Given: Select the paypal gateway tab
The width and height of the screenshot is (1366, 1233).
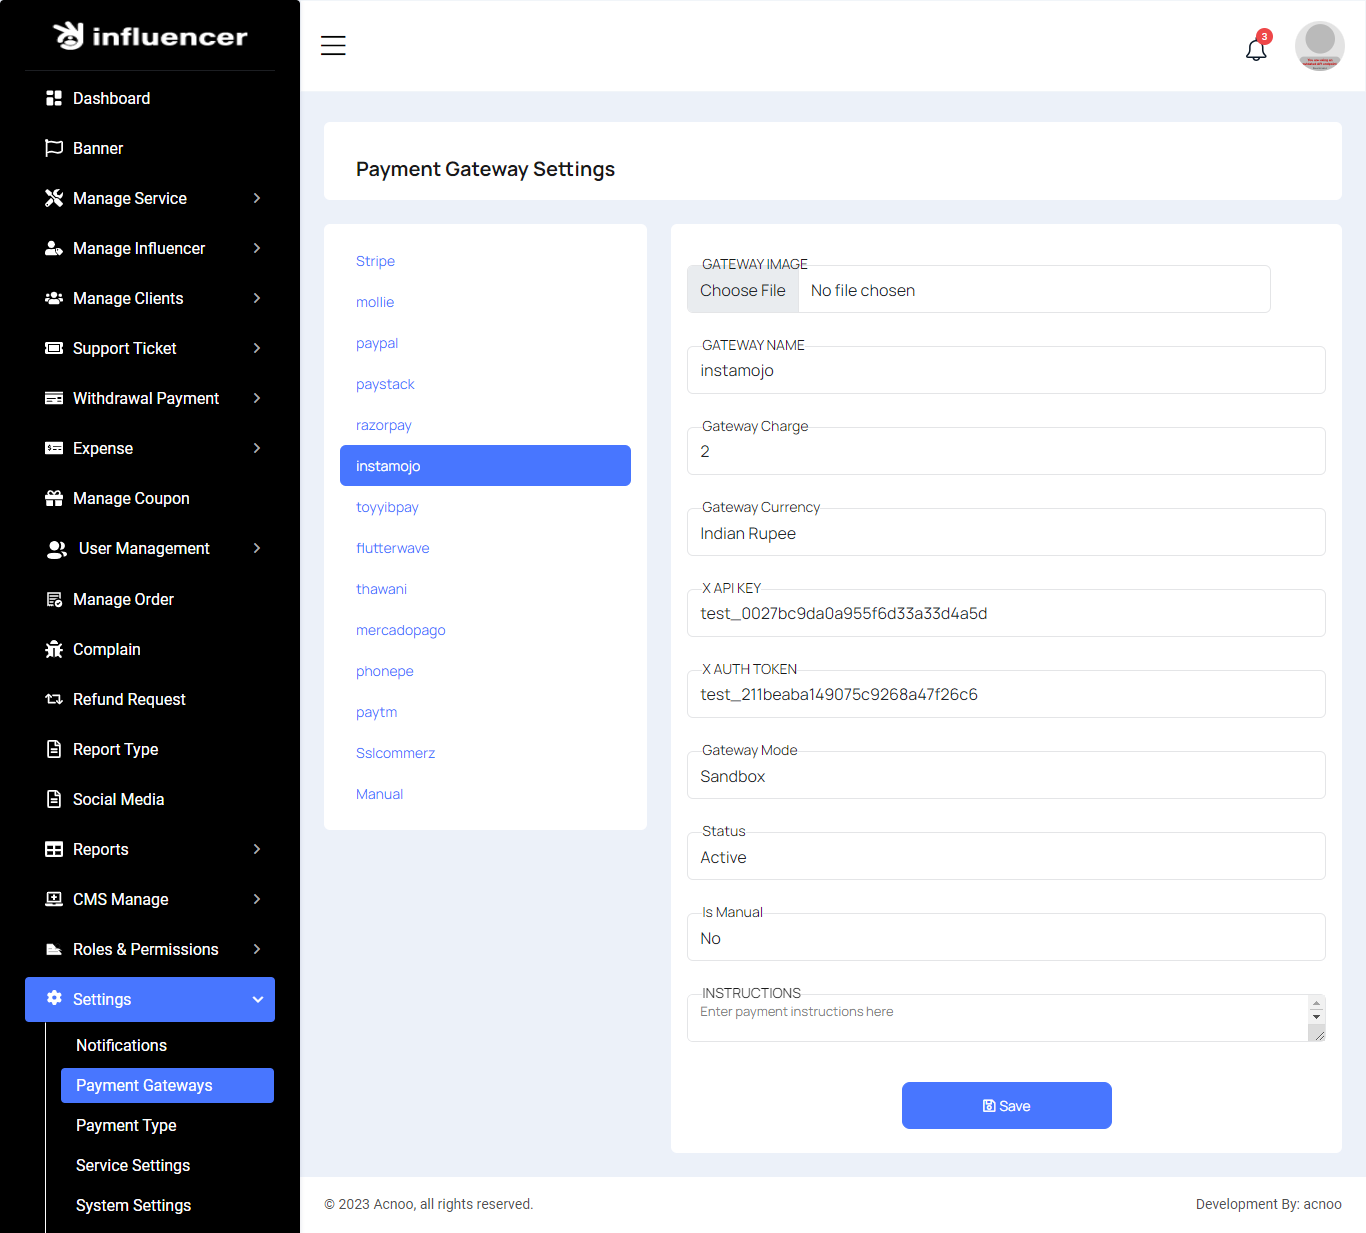Looking at the screenshot, I should pos(377,343).
